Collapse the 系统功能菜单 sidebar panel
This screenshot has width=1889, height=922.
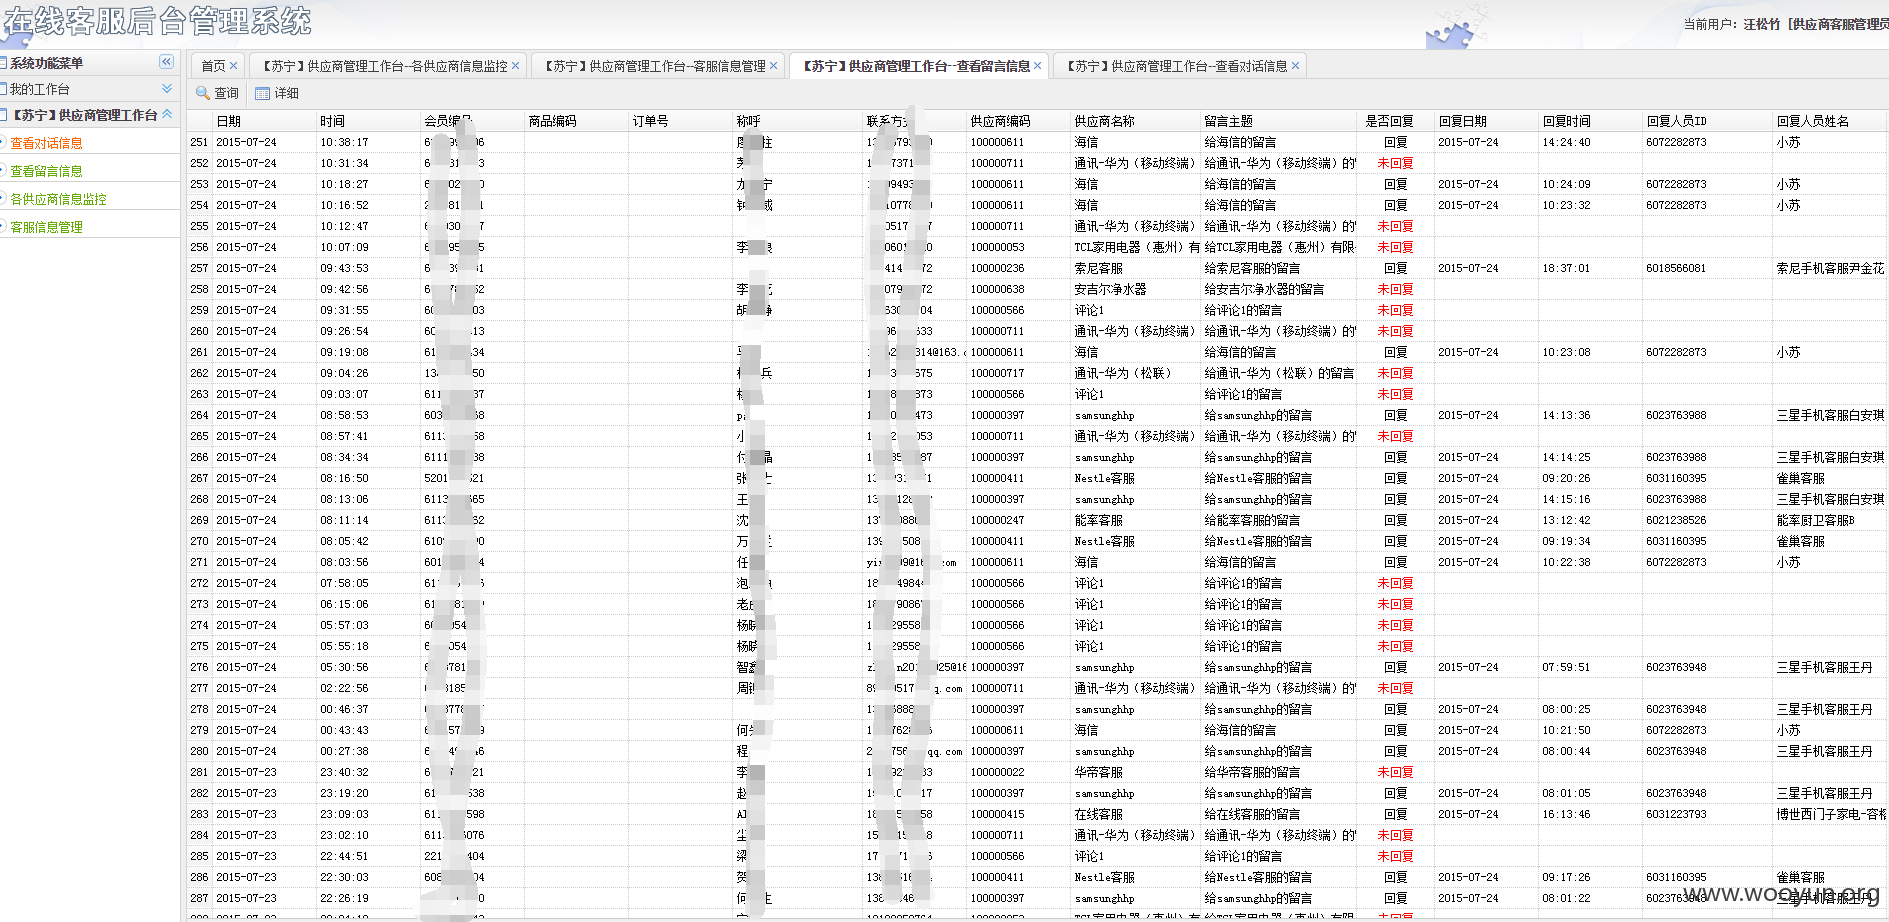tap(166, 62)
